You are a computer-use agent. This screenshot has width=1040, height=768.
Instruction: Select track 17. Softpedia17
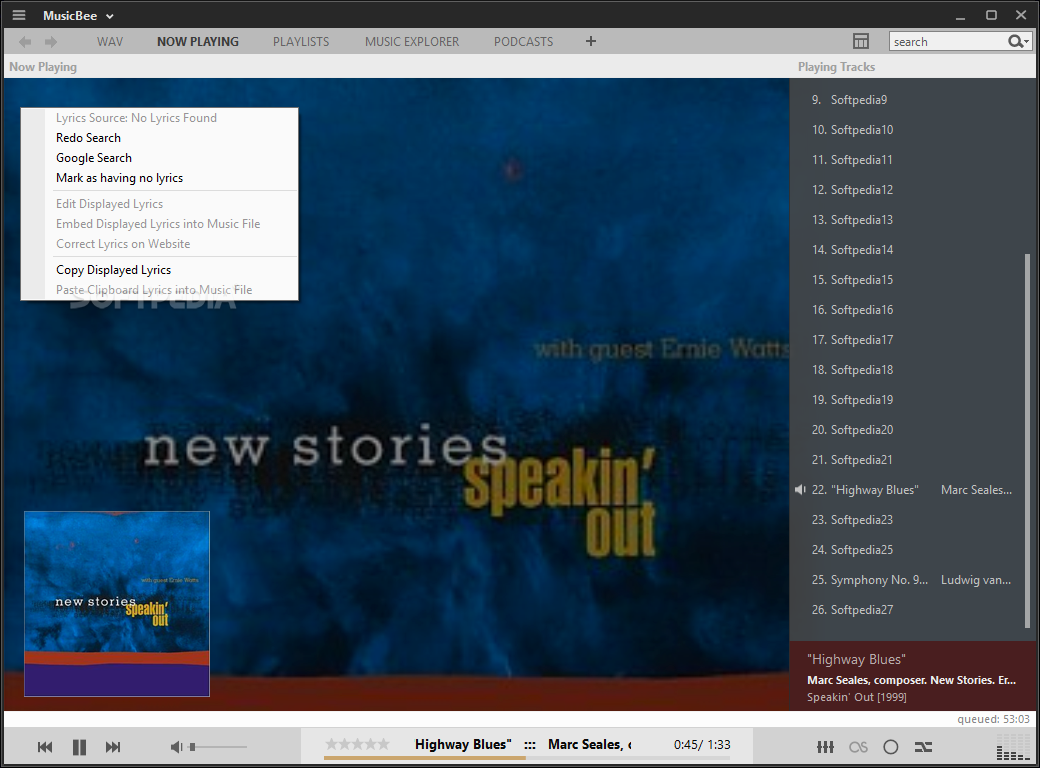click(907, 340)
